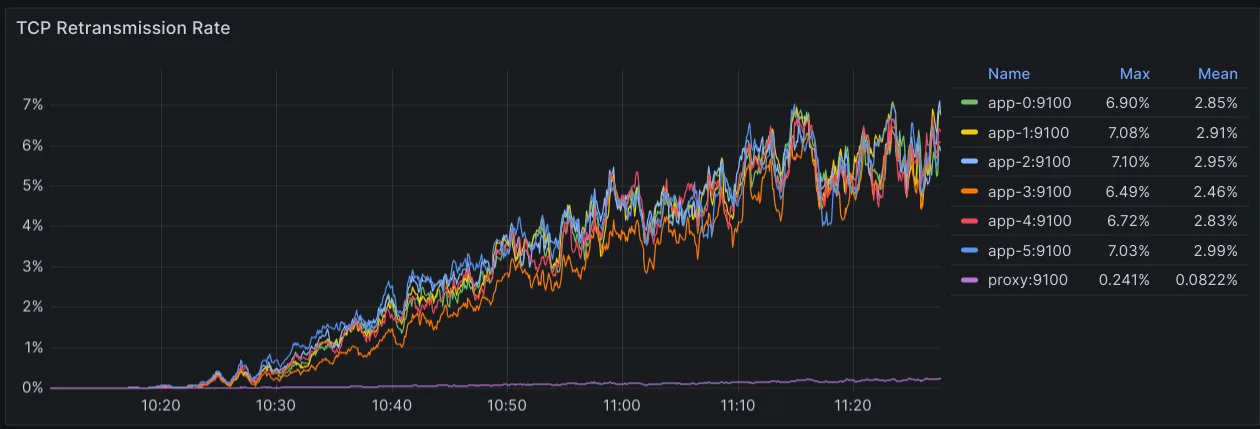Click the 2.46% mean value for app-3
Viewport: 1260px width, 429px height.
[1216, 192]
